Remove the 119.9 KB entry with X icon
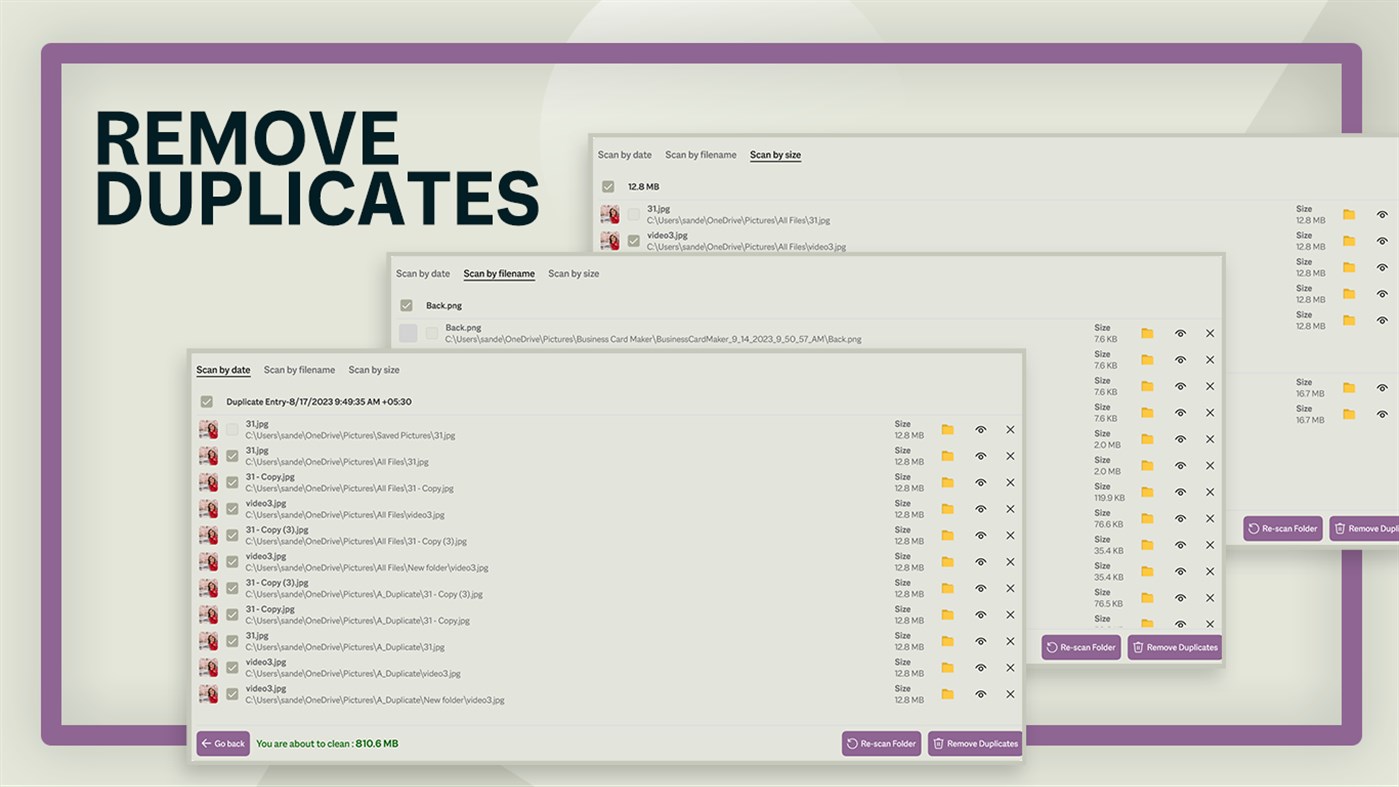The height and width of the screenshot is (787, 1399). (x=1210, y=491)
